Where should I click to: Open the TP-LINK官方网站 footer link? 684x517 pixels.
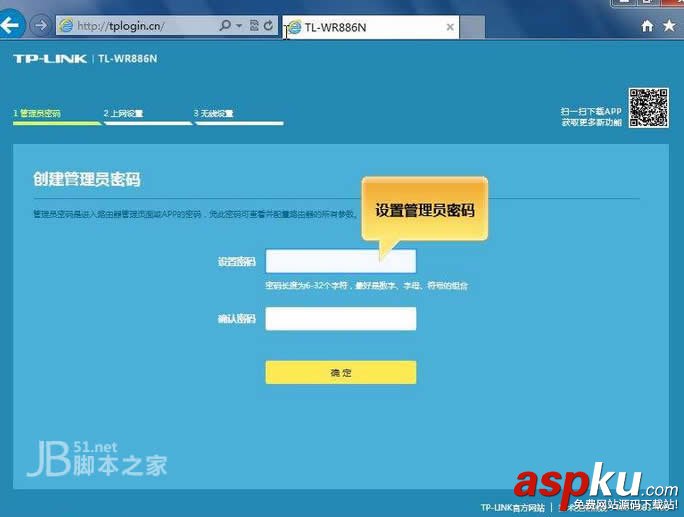(x=513, y=508)
